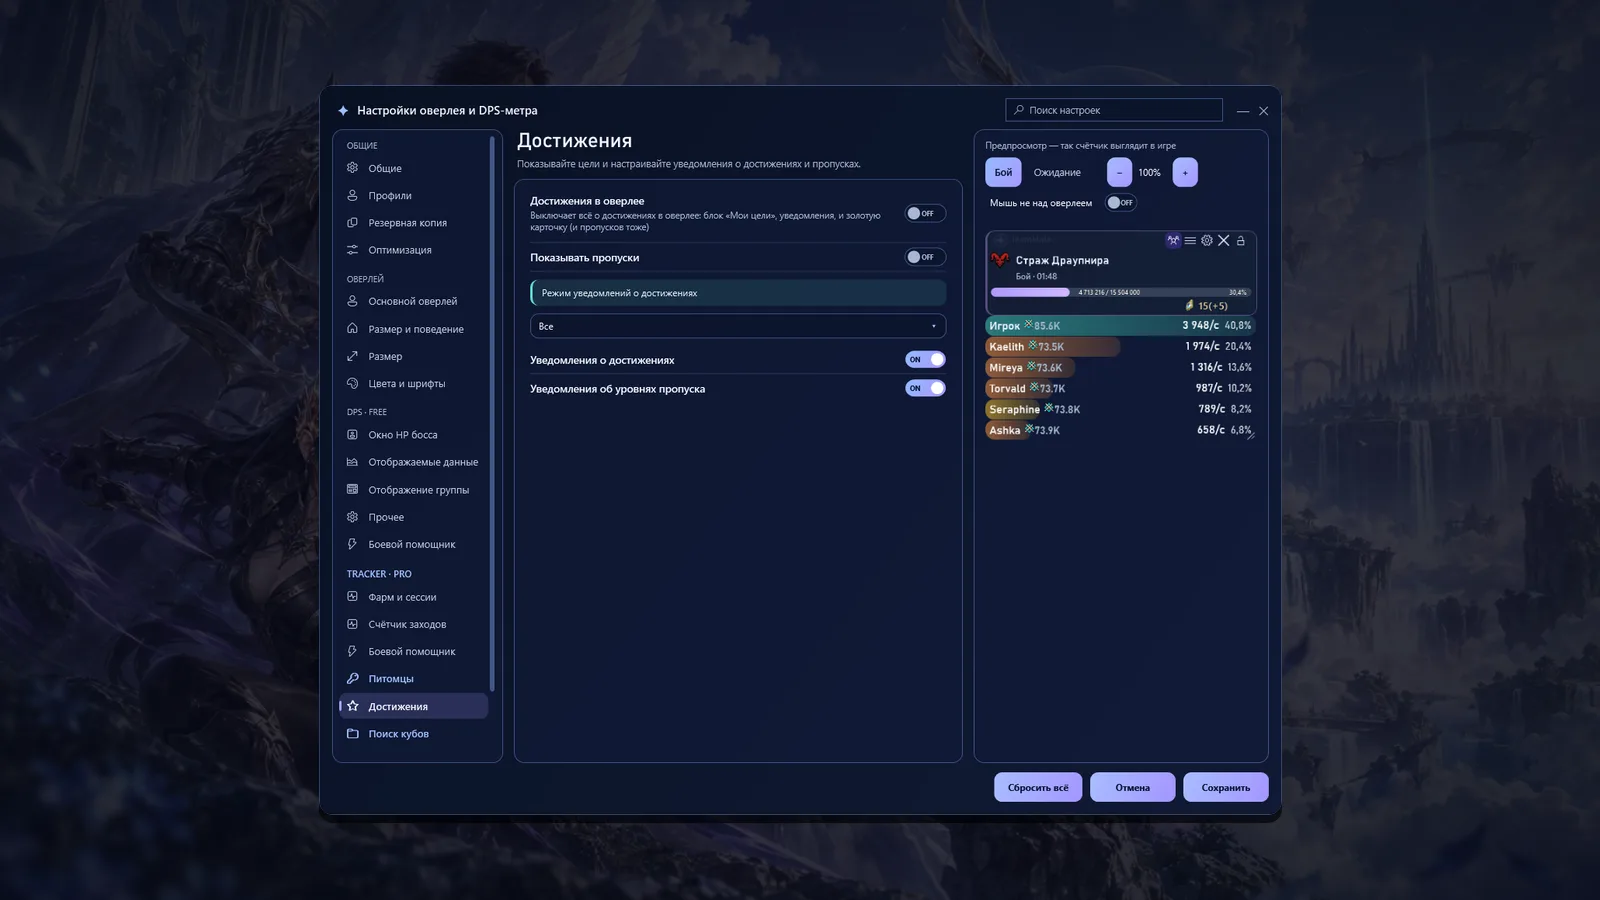The image size is (1600, 900).
Task: Click the gear icon in overlay preview header
Action: click(1207, 241)
